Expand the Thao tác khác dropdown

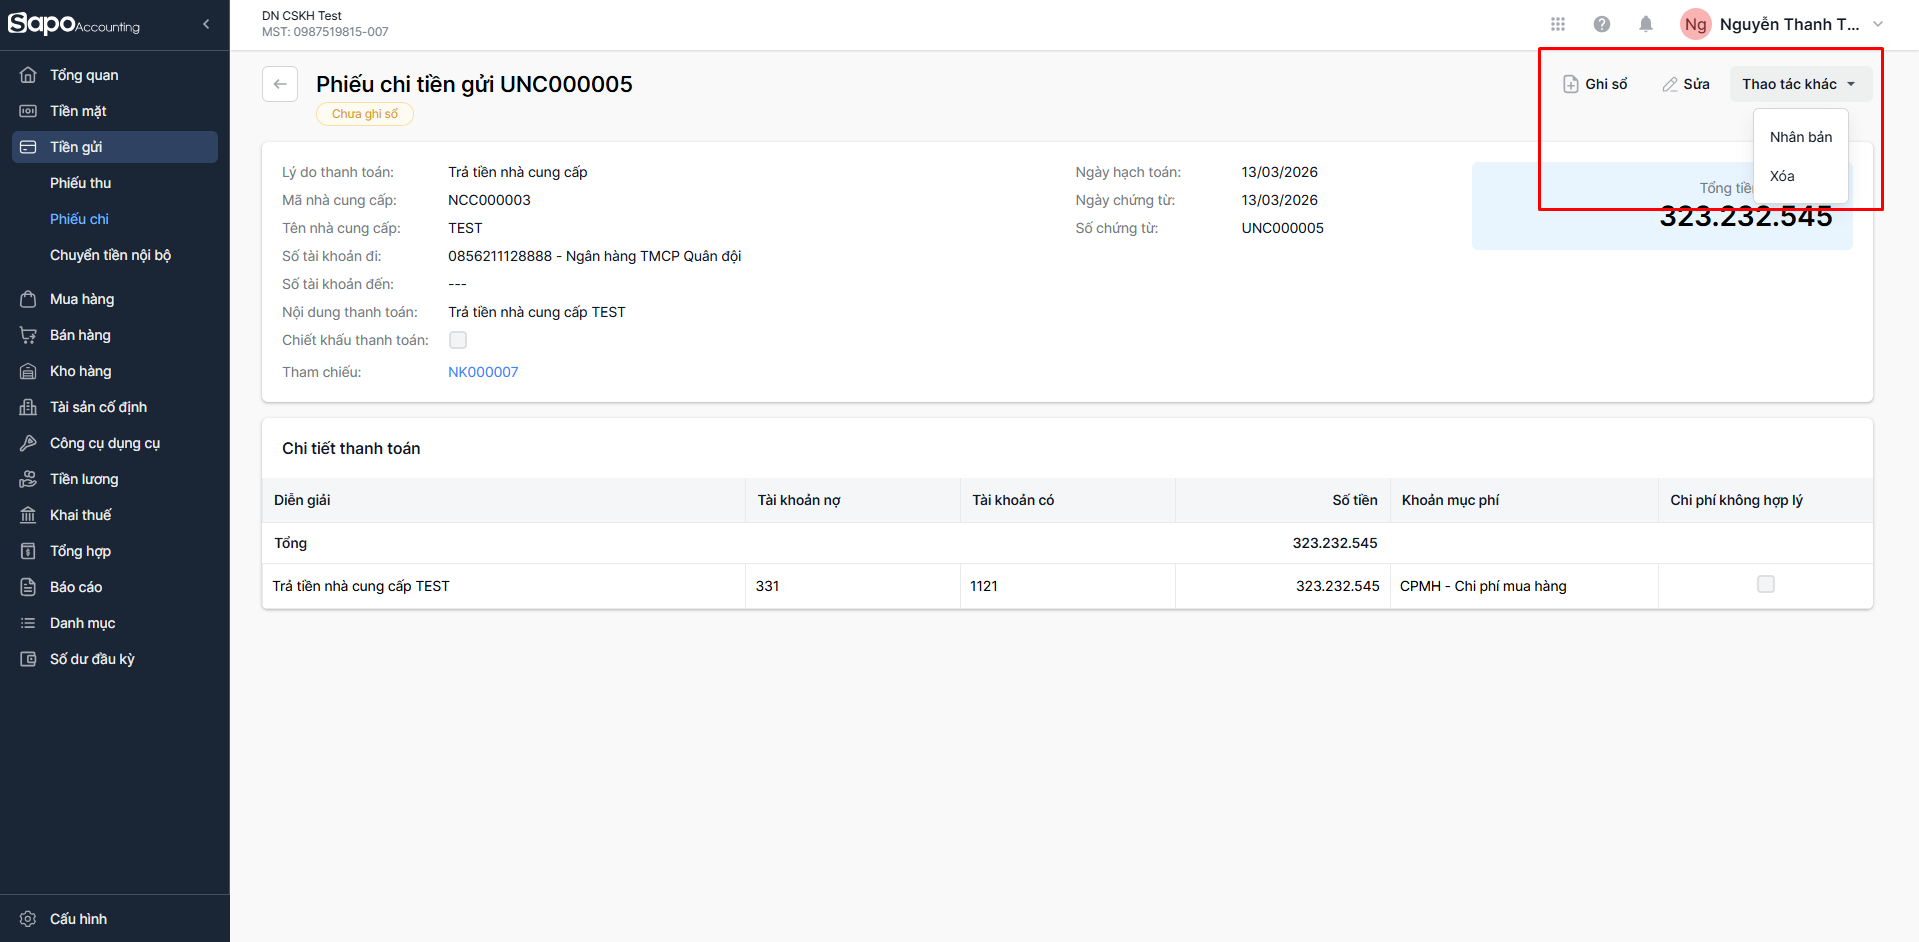1799,84
